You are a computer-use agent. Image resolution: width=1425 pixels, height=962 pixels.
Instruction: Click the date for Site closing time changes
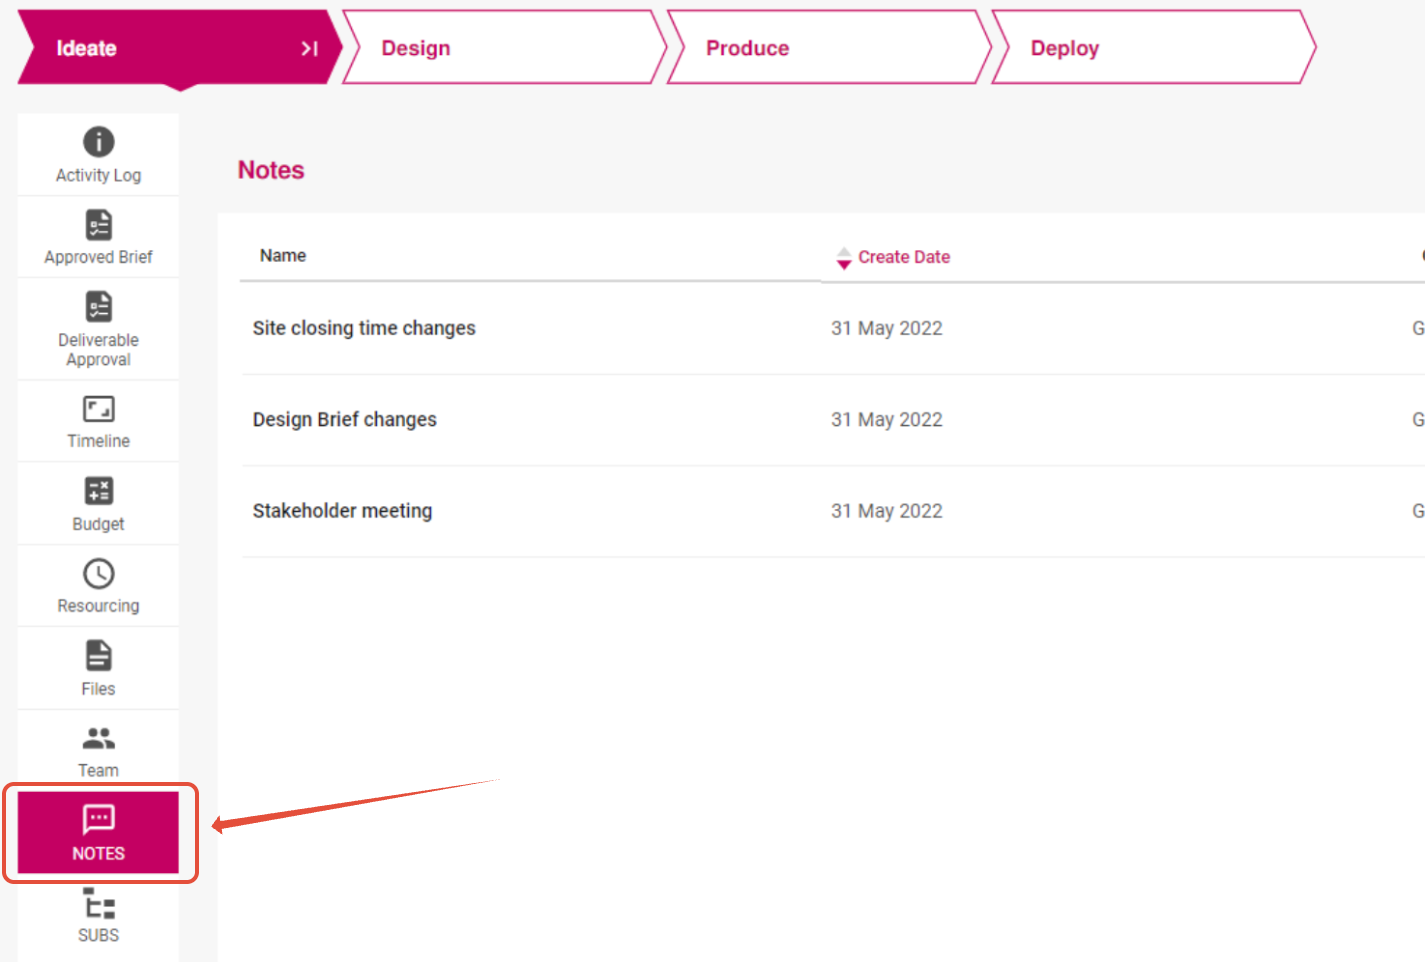pos(887,328)
